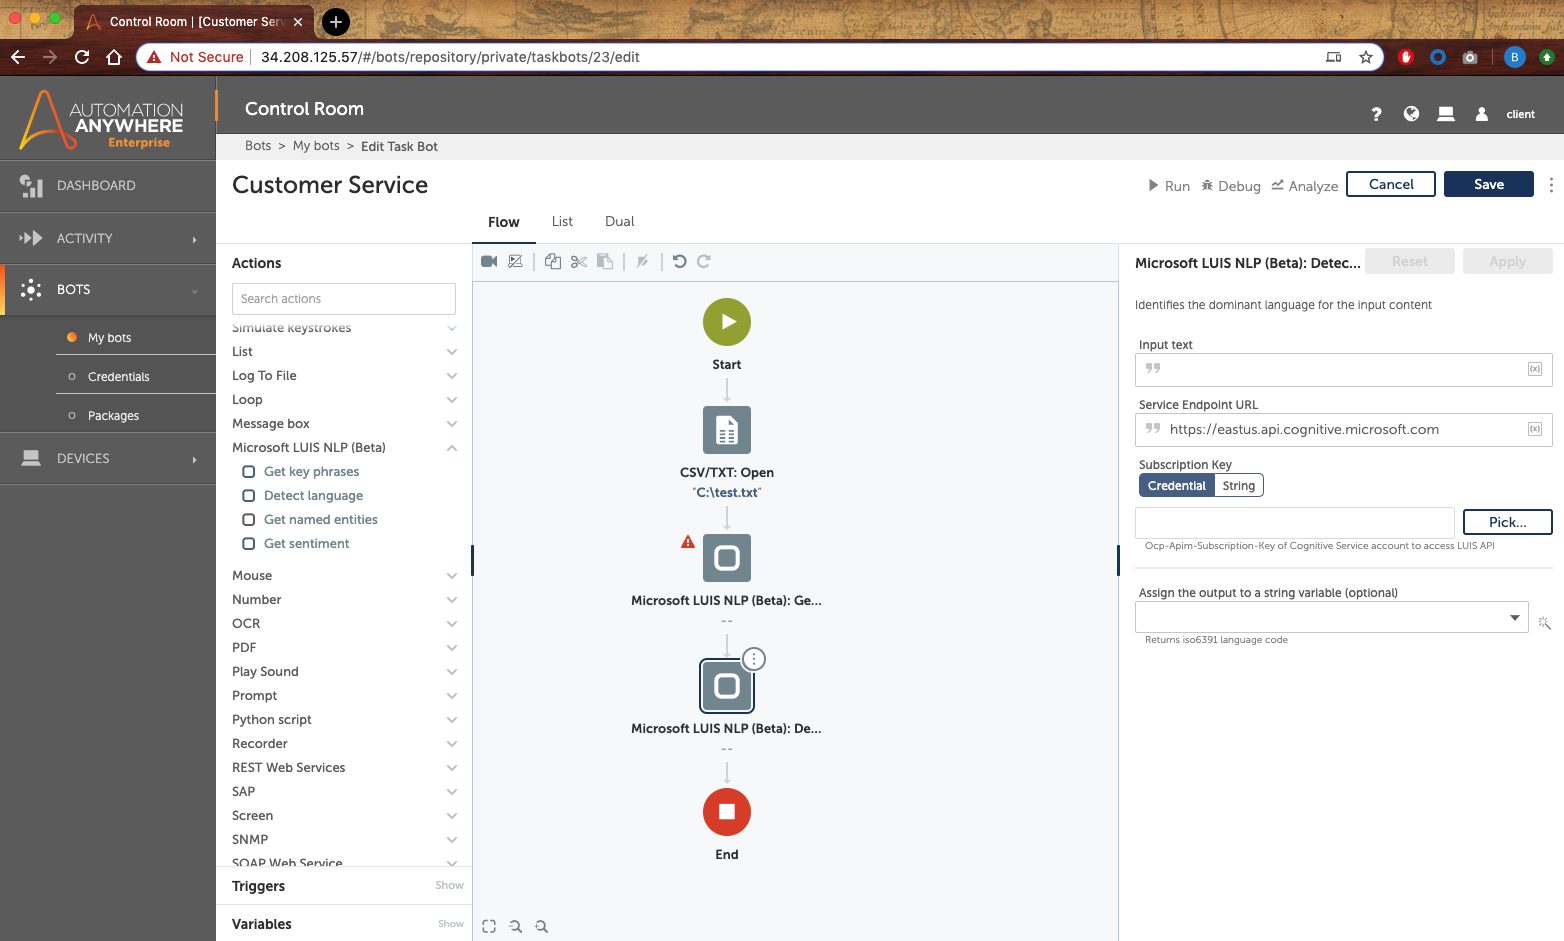This screenshot has height=941, width=1564.
Task: Open the three-dot menu on selected node
Action: pos(754,659)
